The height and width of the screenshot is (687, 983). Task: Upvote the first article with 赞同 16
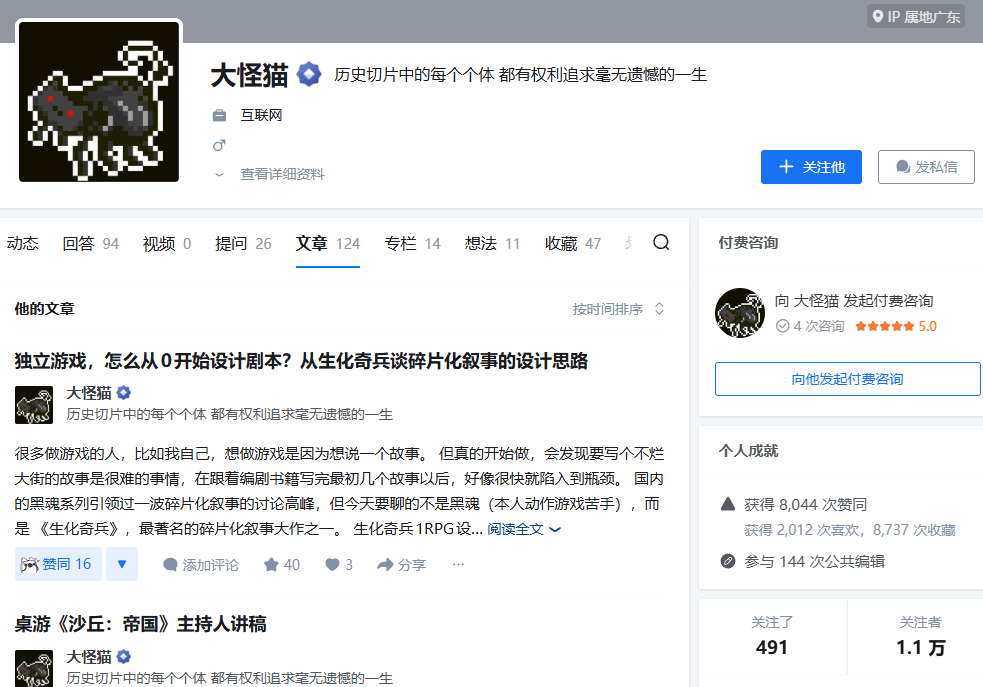point(58,564)
